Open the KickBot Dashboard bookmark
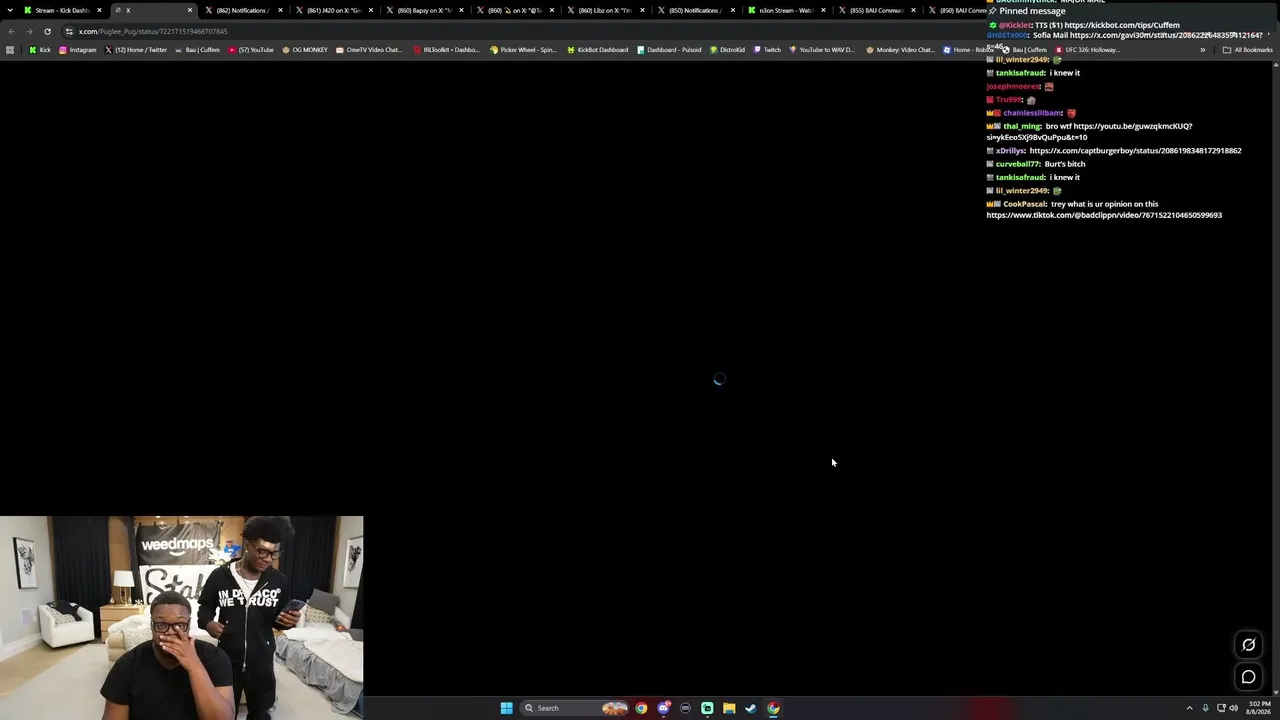 (x=597, y=50)
